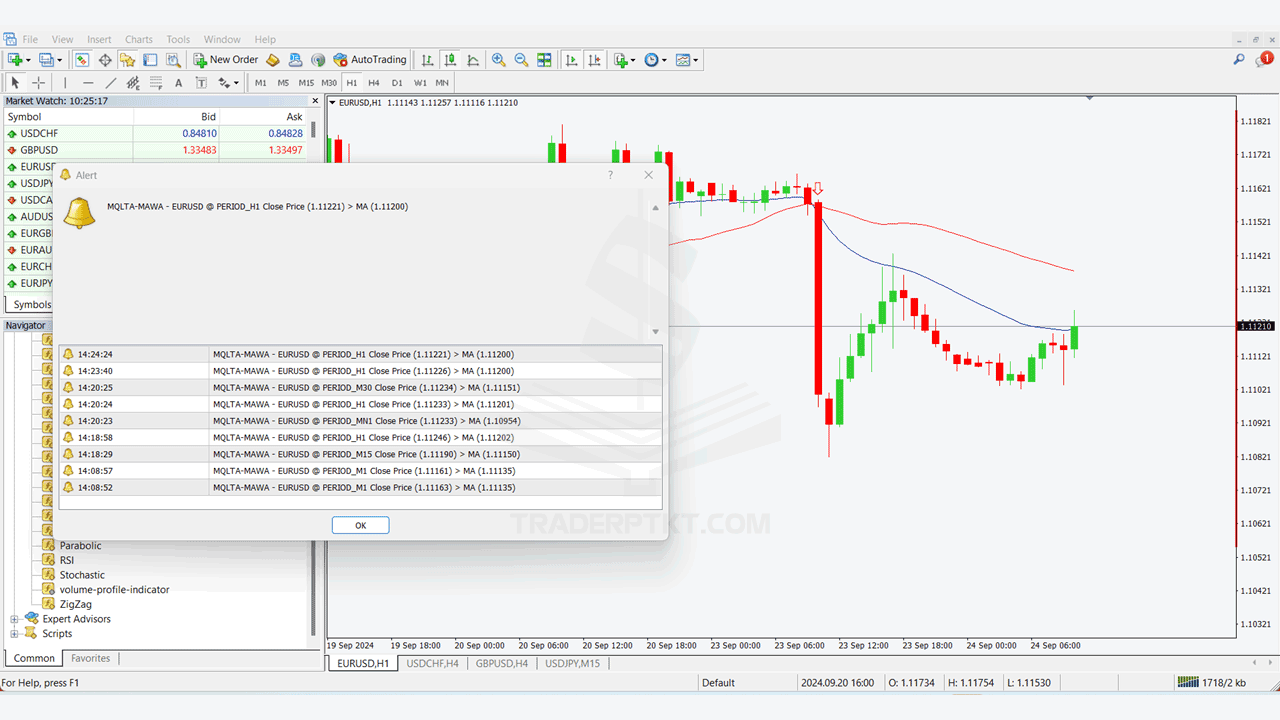Select the text label 'T' tool

(201, 83)
